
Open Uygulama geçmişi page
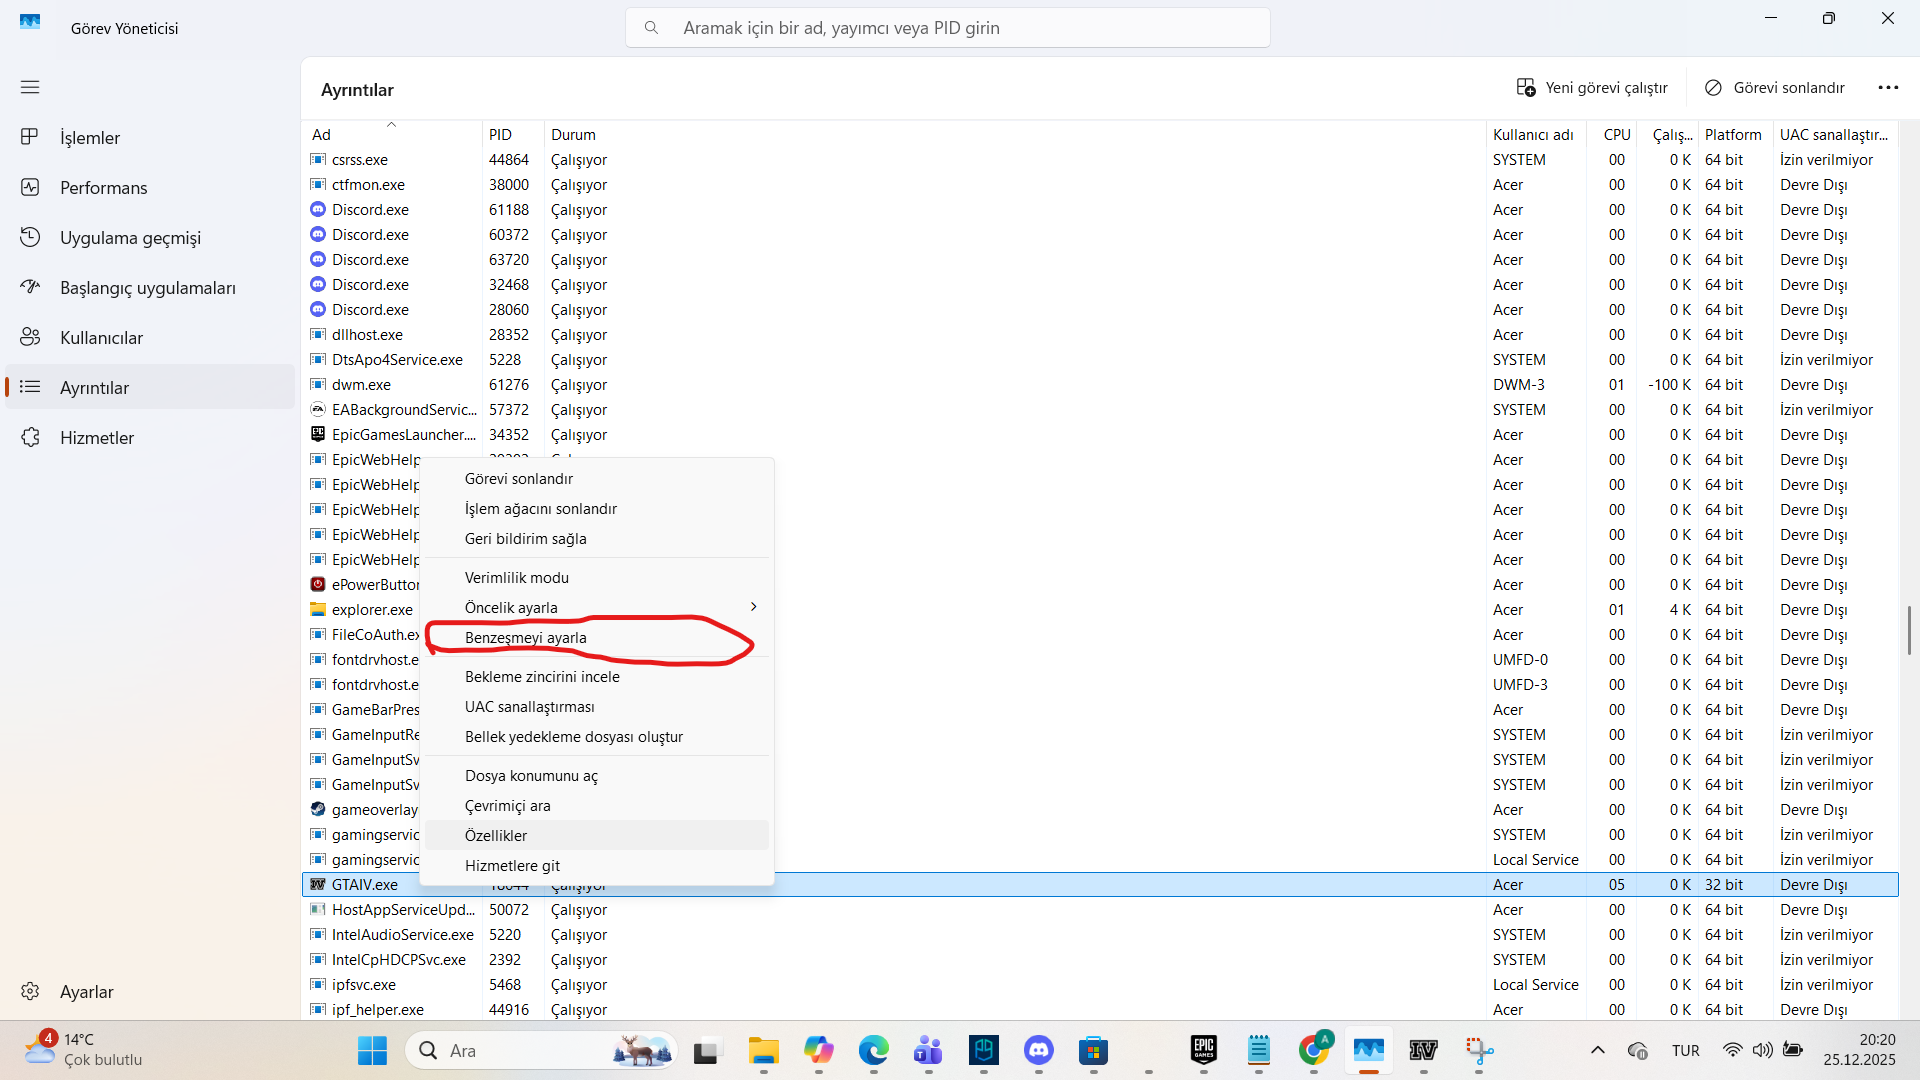click(x=150, y=238)
